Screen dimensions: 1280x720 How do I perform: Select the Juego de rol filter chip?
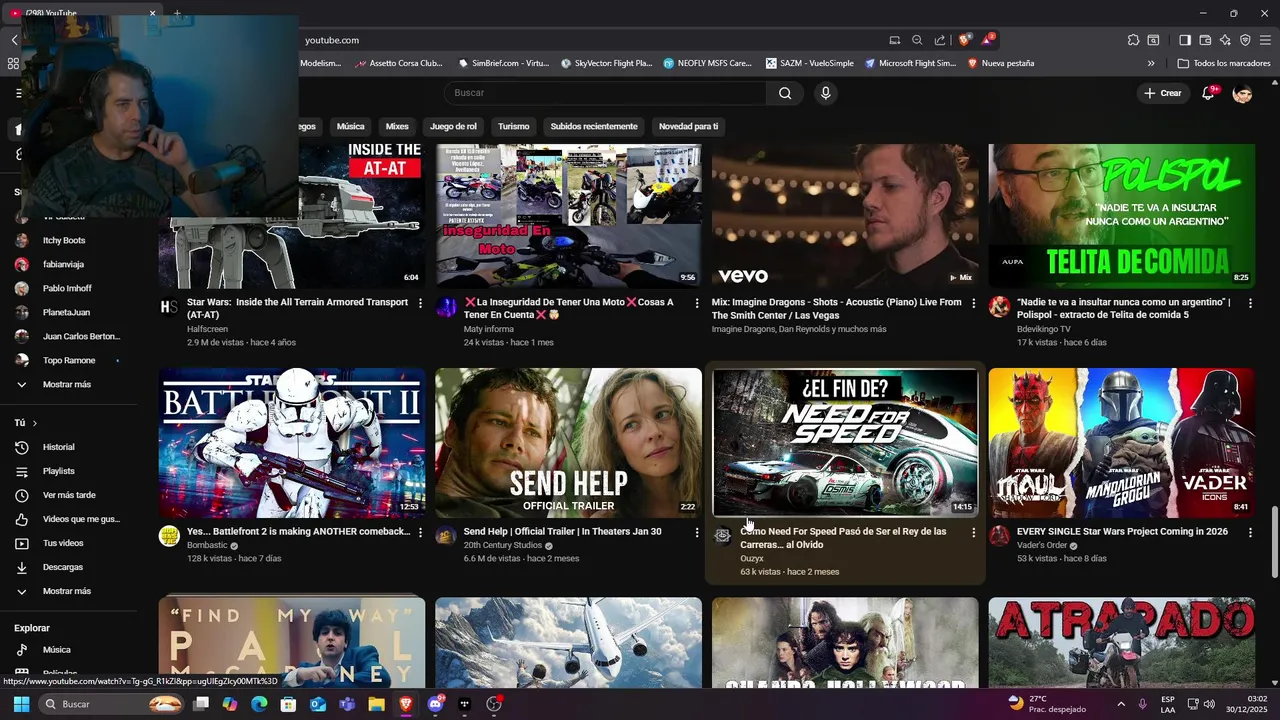coord(453,127)
